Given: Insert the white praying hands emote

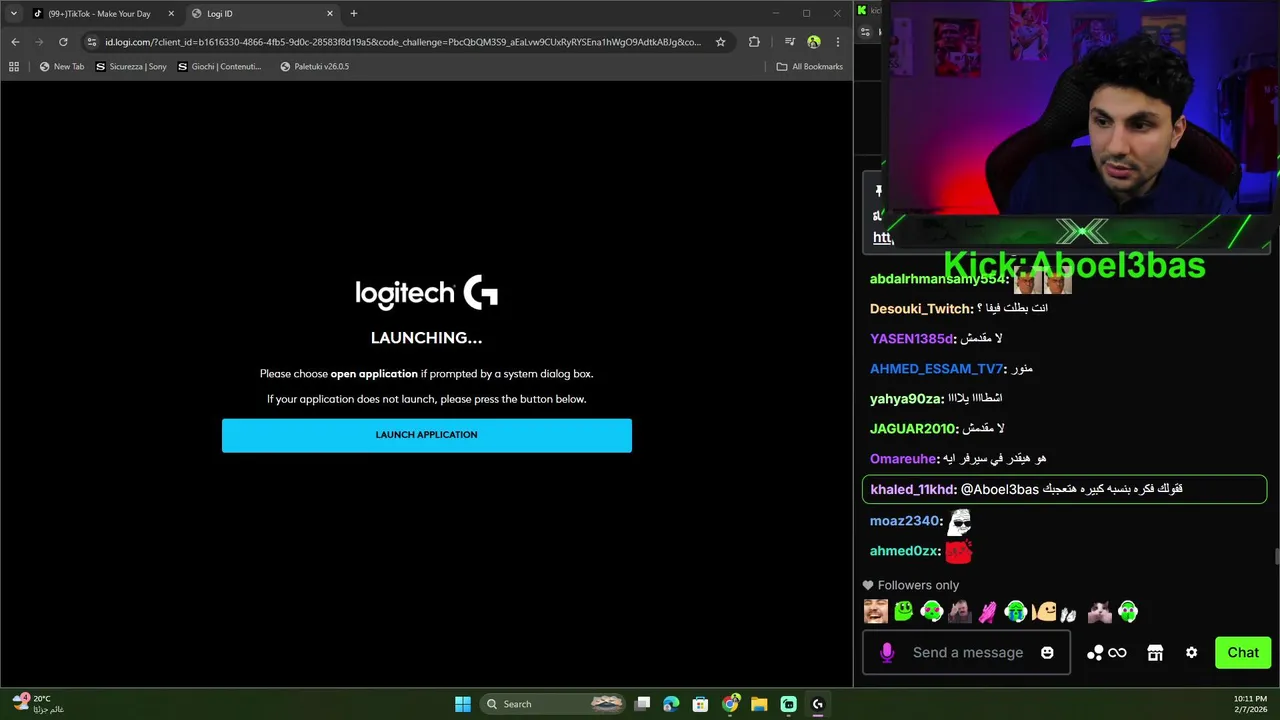Looking at the screenshot, I should click(x=1068, y=614).
